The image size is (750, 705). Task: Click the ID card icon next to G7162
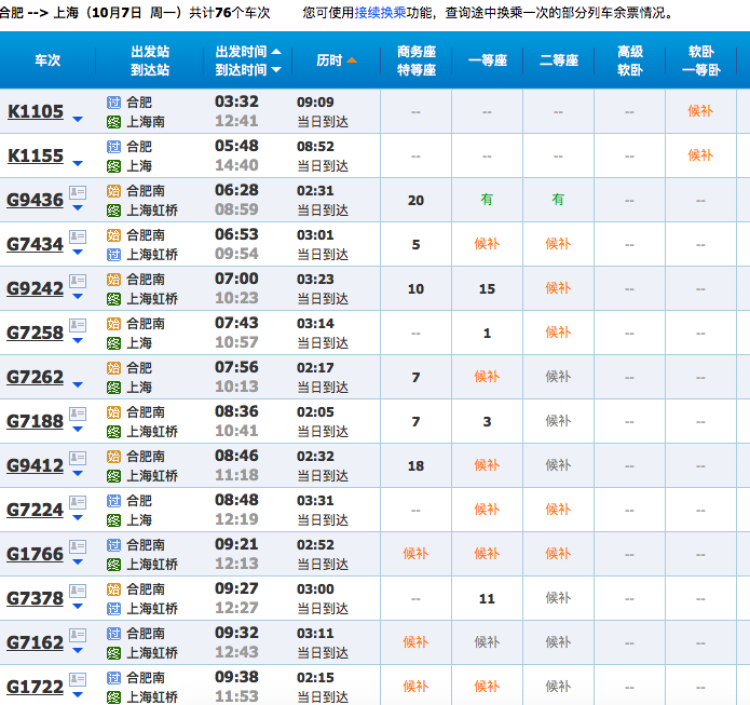click(77, 634)
